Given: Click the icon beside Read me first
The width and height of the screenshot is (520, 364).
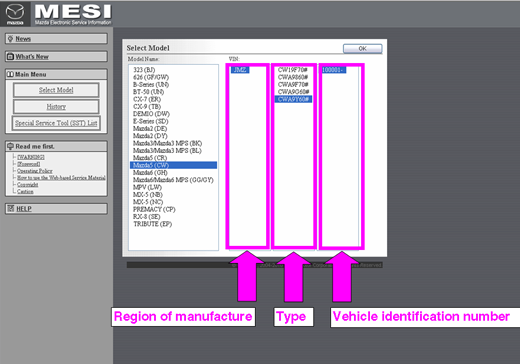Looking at the screenshot, I should click(x=10, y=146).
